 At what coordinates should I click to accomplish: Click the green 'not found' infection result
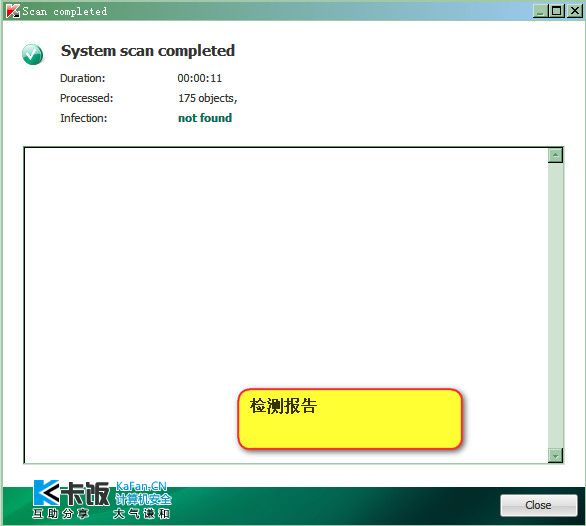205,118
